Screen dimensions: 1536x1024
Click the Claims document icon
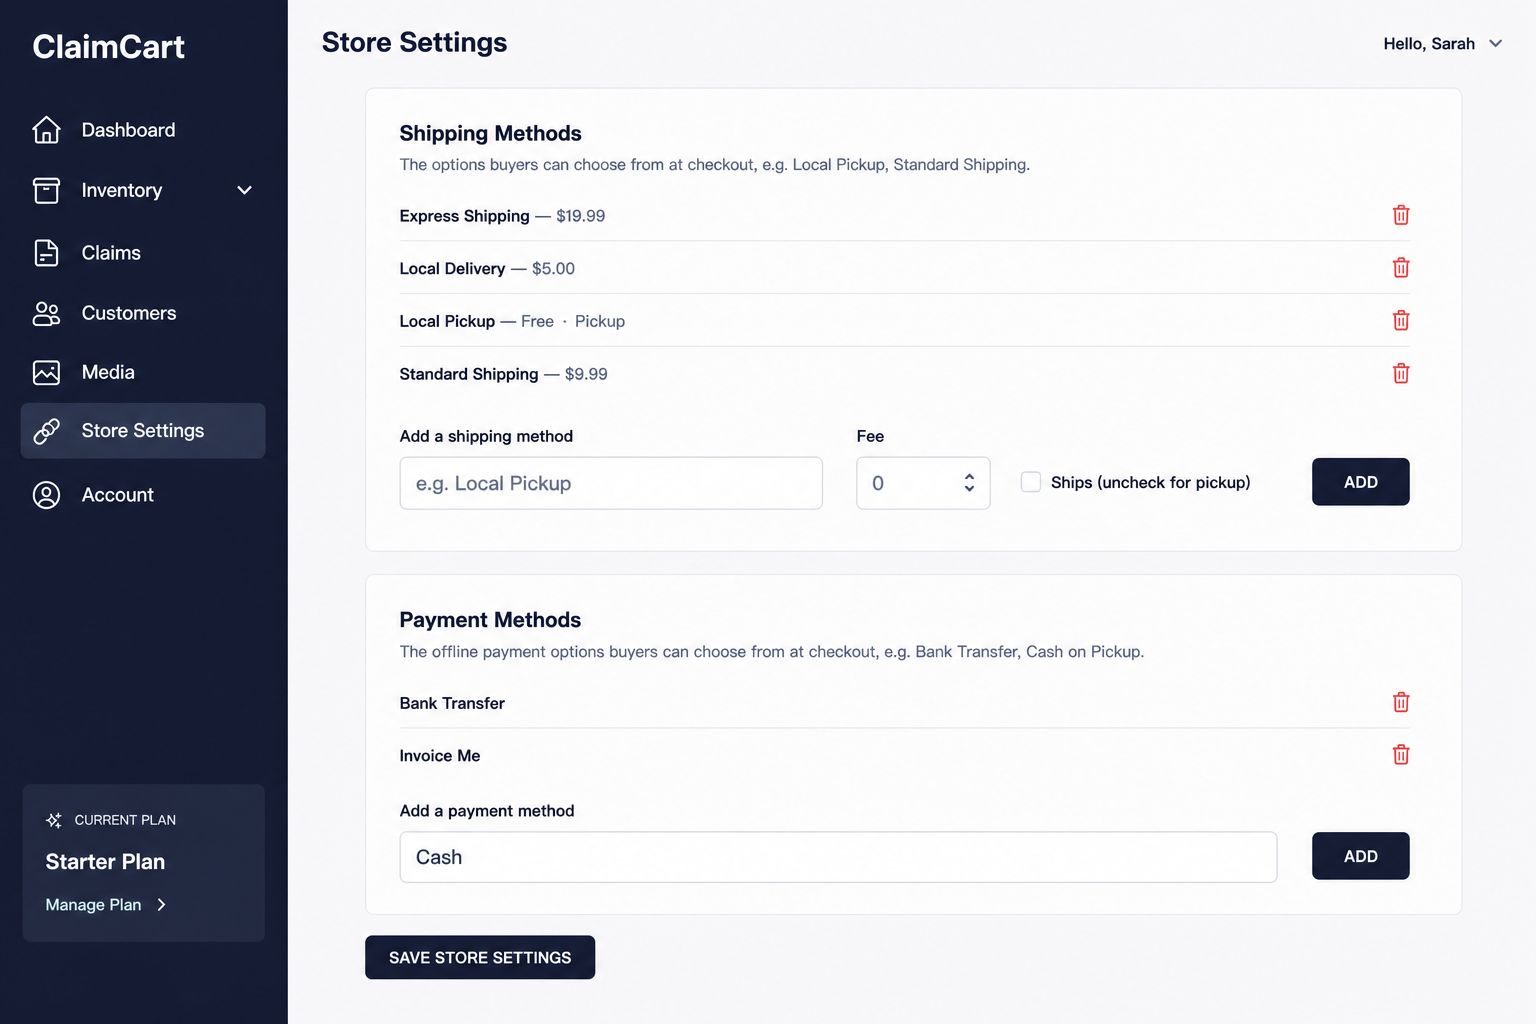(x=46, y=253)
